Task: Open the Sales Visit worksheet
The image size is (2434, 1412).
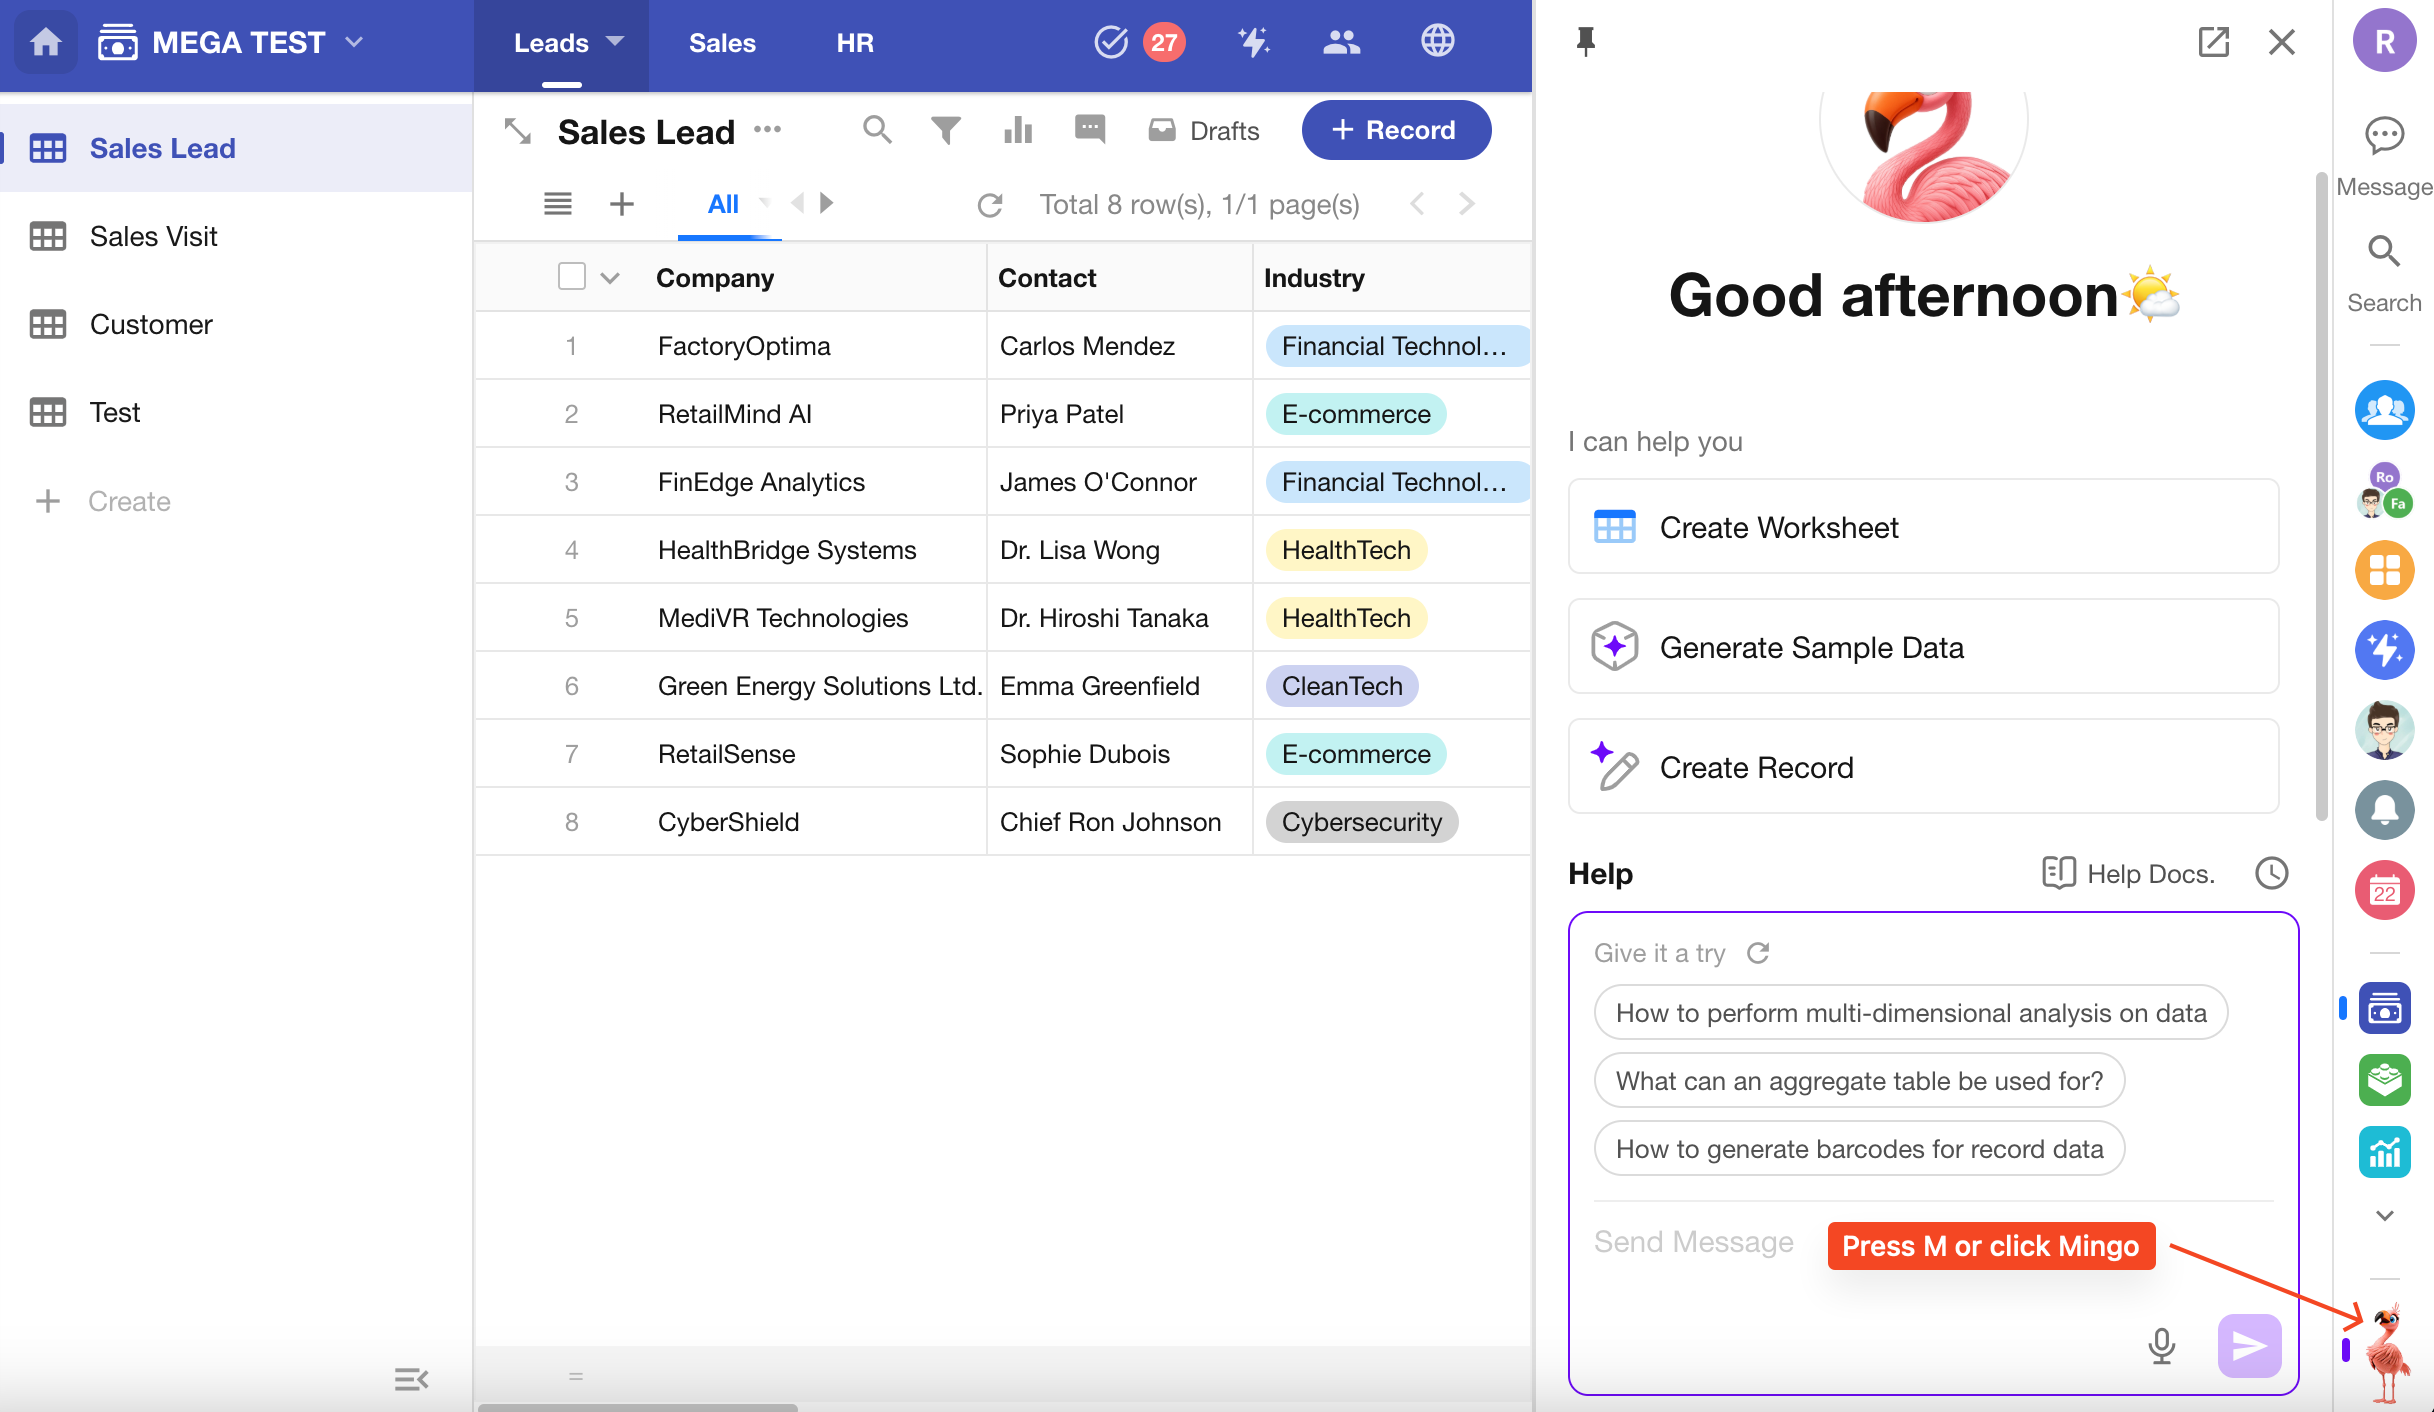Action: point(153,236)
